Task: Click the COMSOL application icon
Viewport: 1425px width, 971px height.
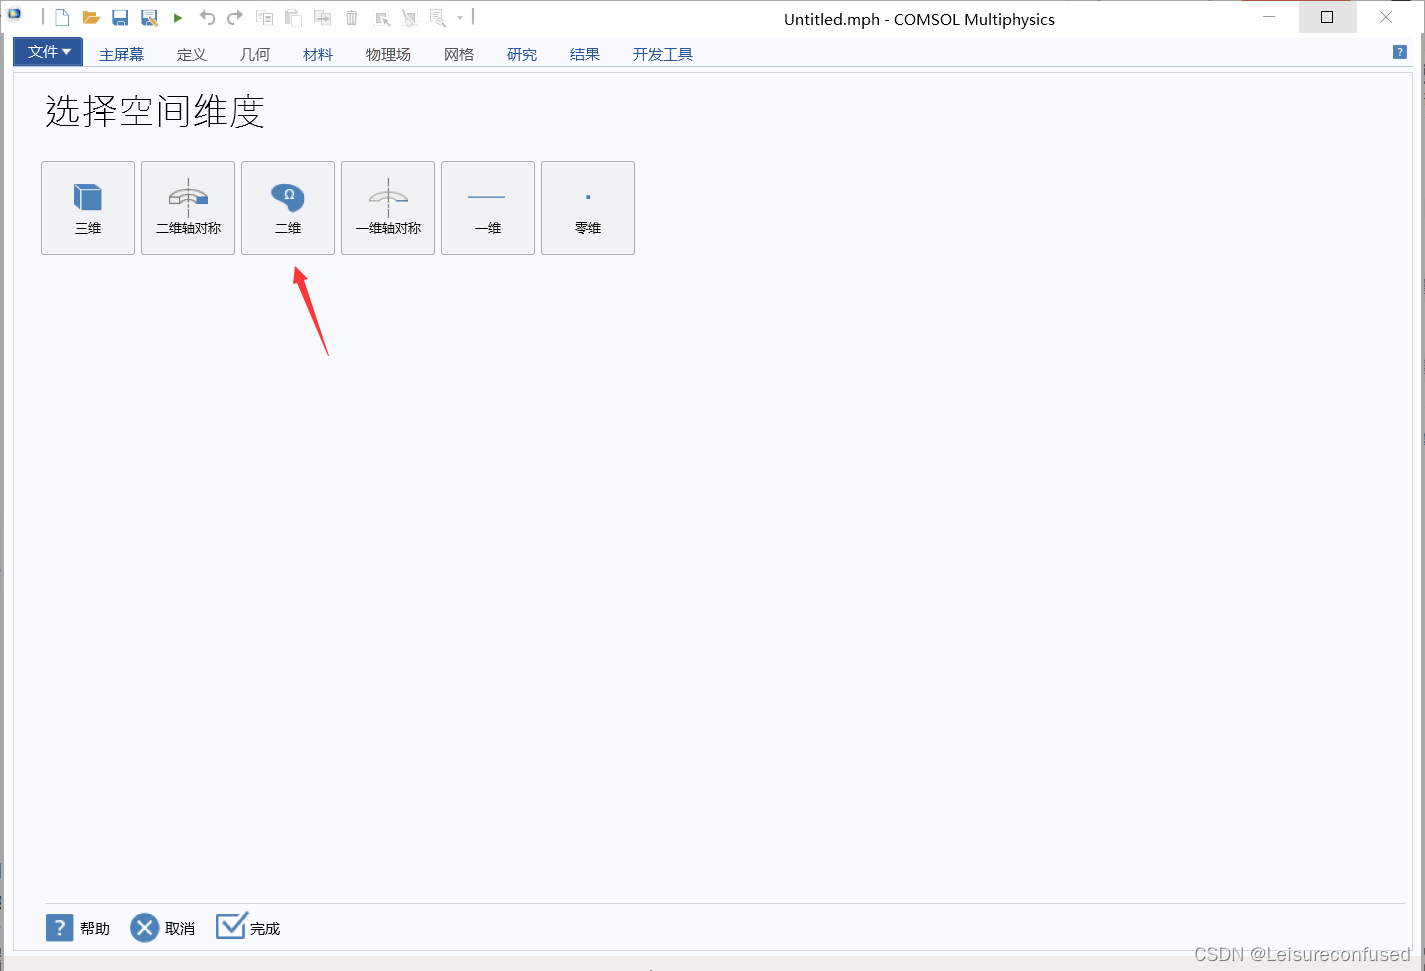Action: (x=15, y=15)
